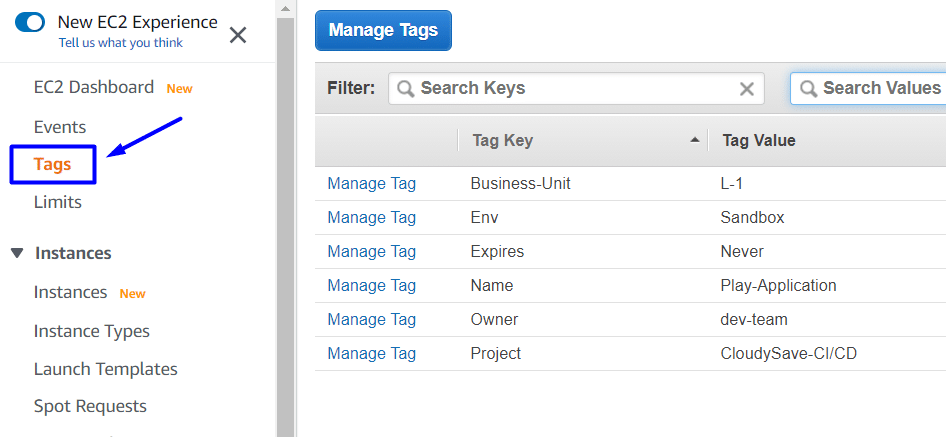
Task: Sort by the Tag Key column arrow
Action: [x=695, y=140]
